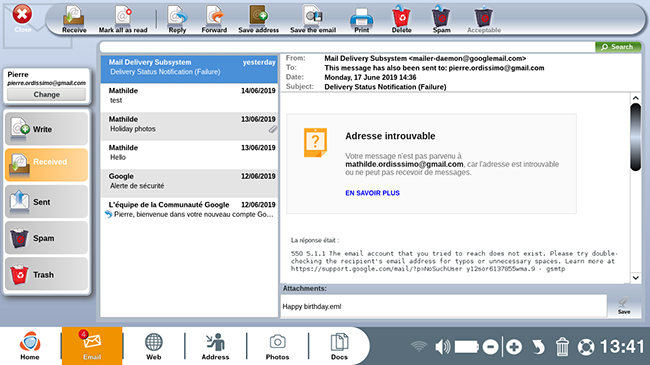Click the sender address in From field
Image resolution: width=650 pixels, height=365 pixels.
[x=468, y=58]
